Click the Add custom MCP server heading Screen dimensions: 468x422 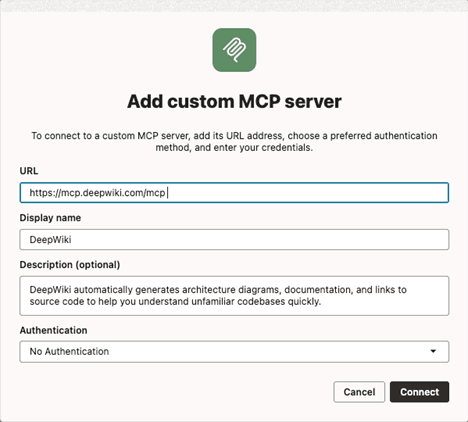click(234, 102)
